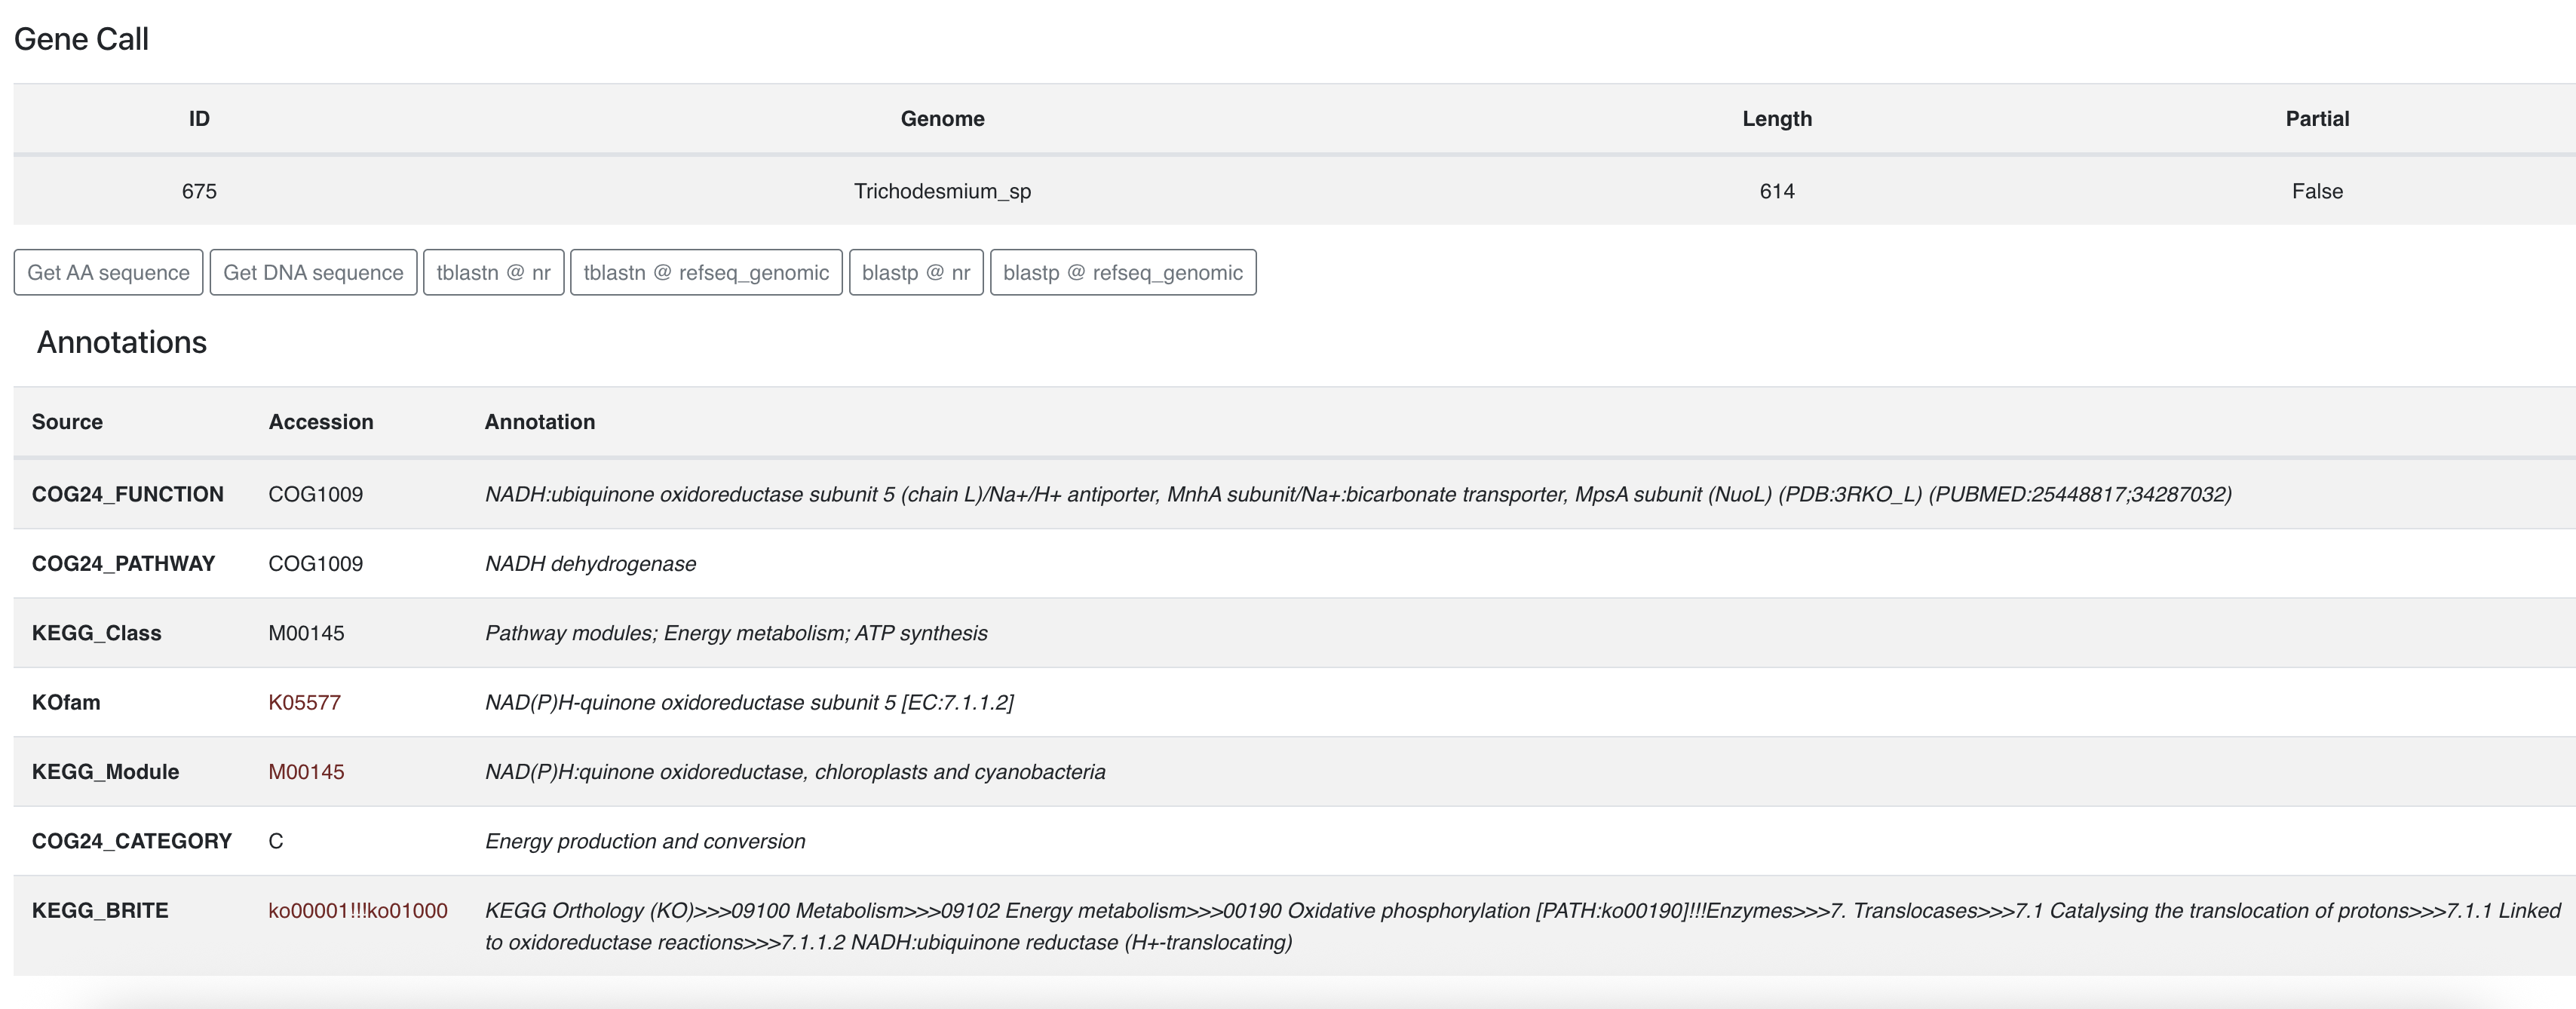Image resolution: width=2576 pixels, height=1009 pixels.
Task: Click COG1009 accession in COG24_PATHWAY row
Action: [315, 564]
